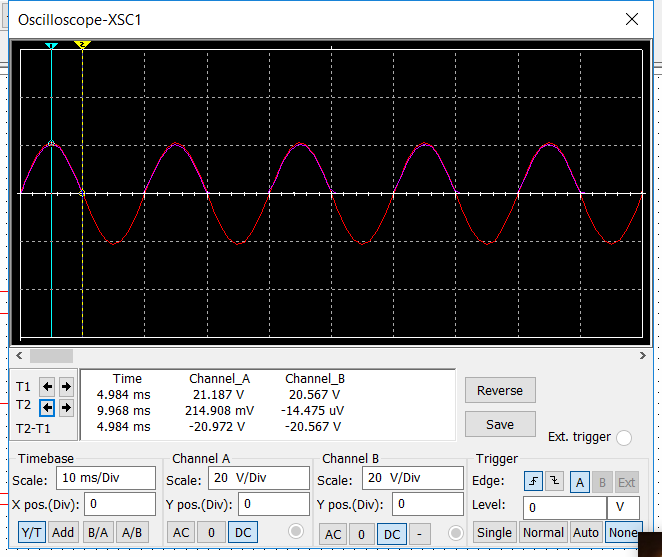The width and height of the screenshot is (662, 557).
Task: Shift cursor T2 right with arrow
Action: [66, 407]
